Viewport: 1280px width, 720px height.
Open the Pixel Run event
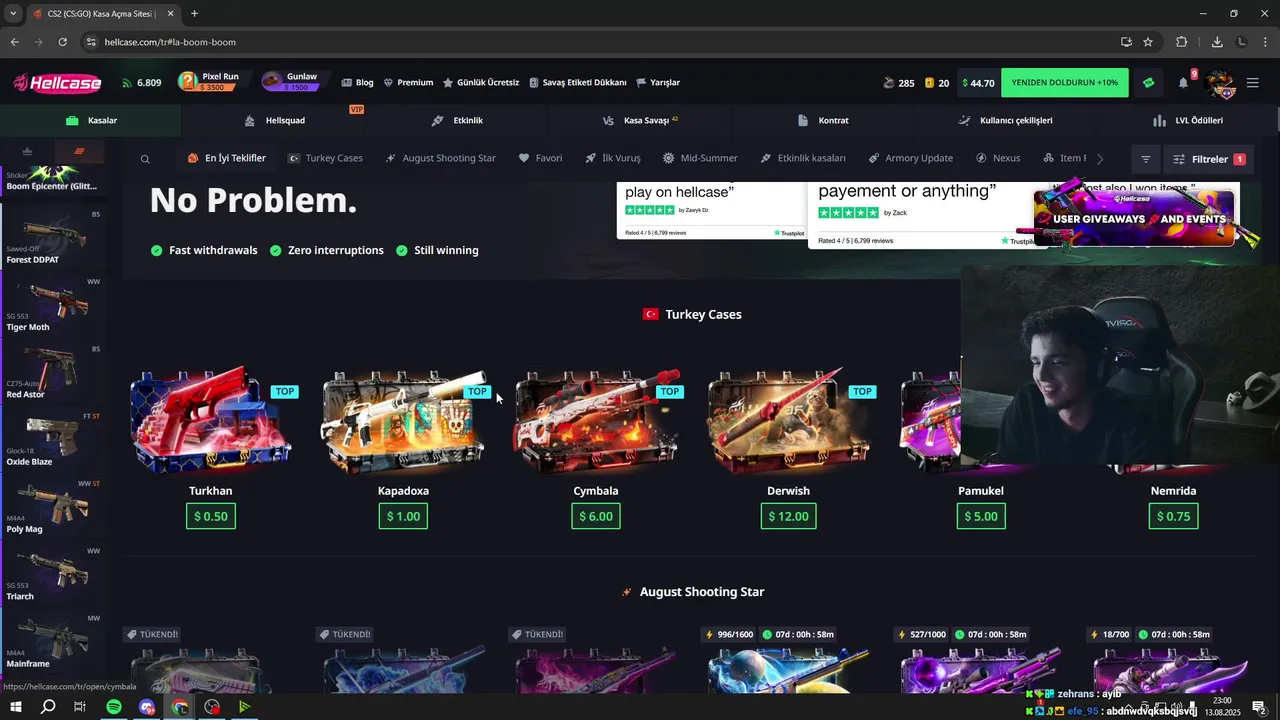tap(209, 82)
